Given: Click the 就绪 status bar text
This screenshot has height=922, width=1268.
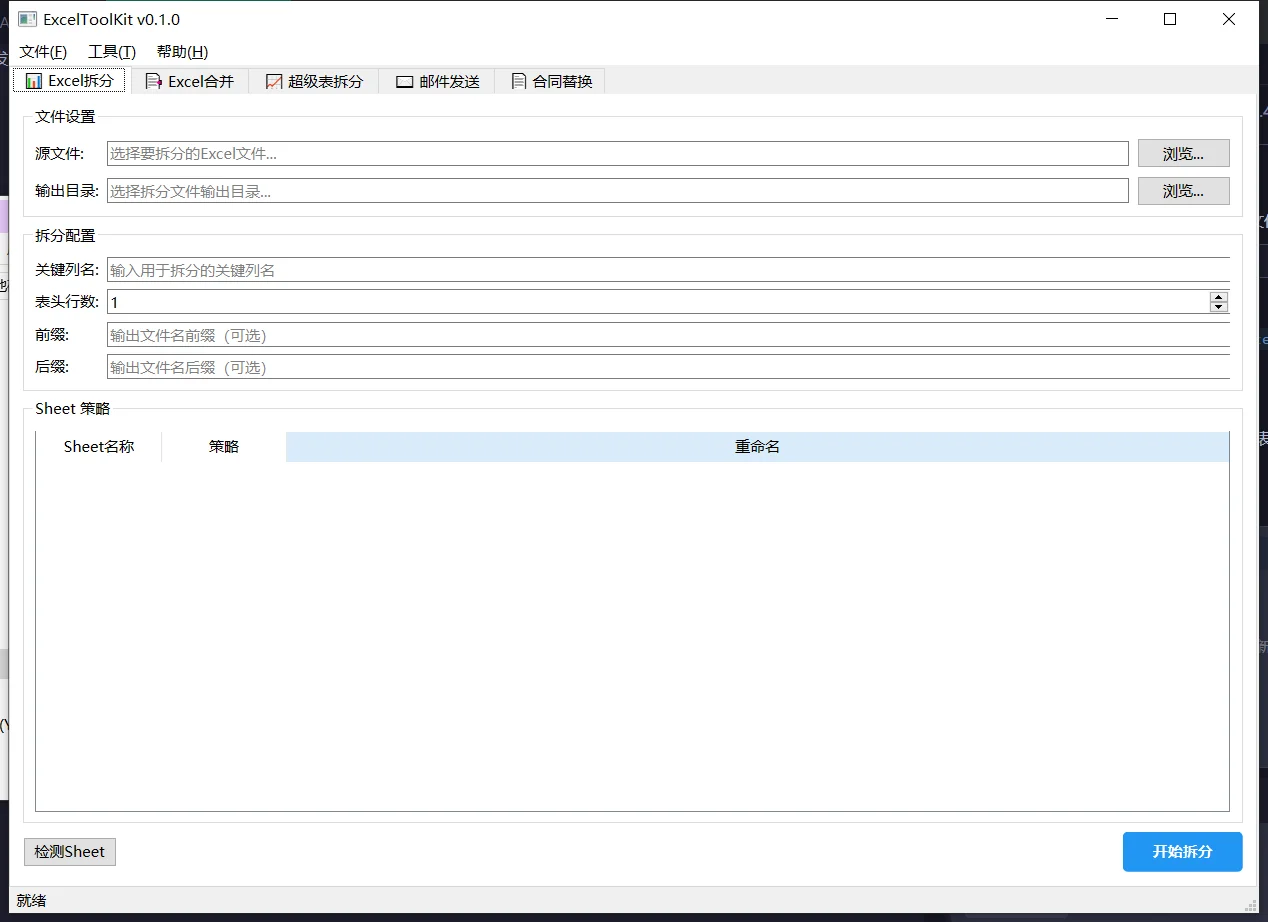Looking at the screenshot, I should (x=31, y=901).
